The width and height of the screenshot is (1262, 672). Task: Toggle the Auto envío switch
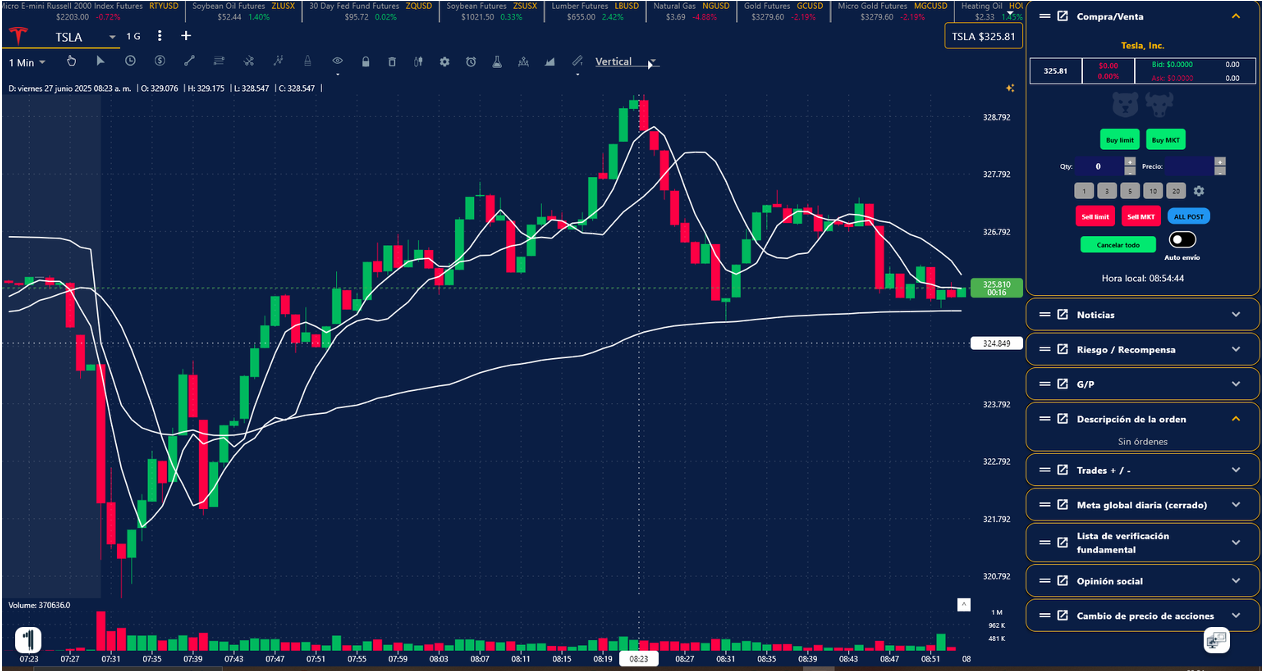pyautogui.click(x=1182, y=240)
